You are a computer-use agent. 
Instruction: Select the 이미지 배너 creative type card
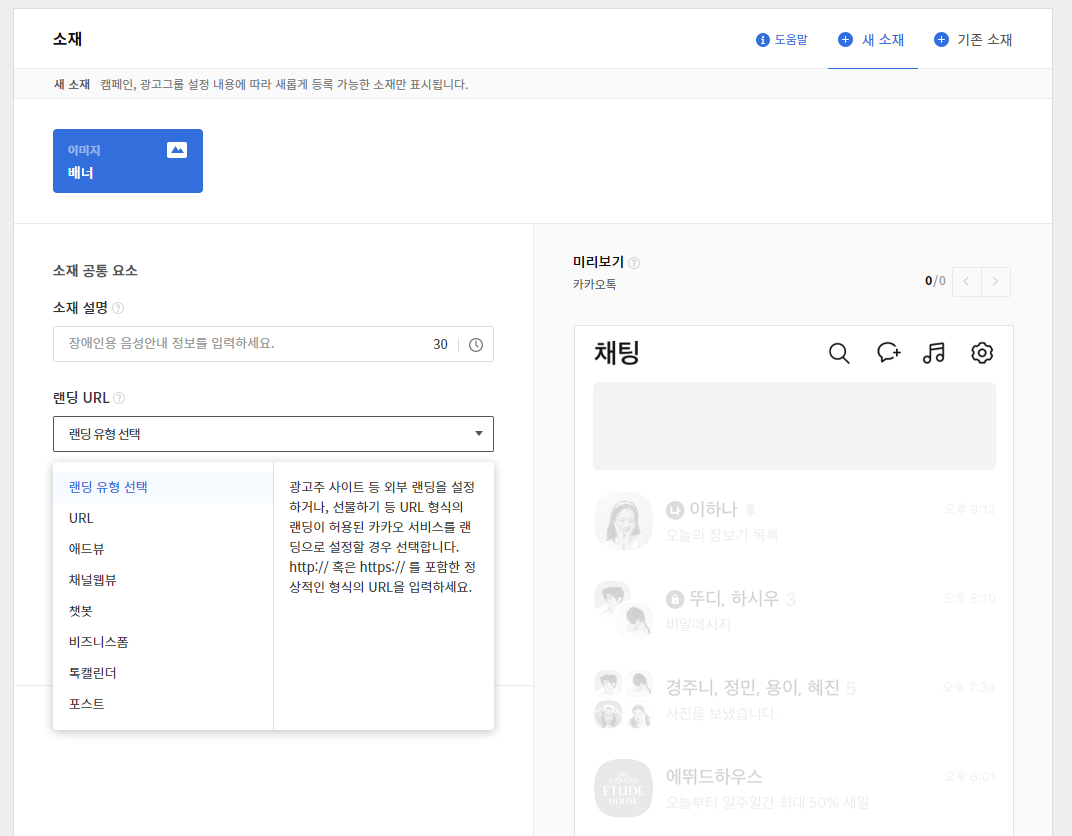[x=128, y=161]
